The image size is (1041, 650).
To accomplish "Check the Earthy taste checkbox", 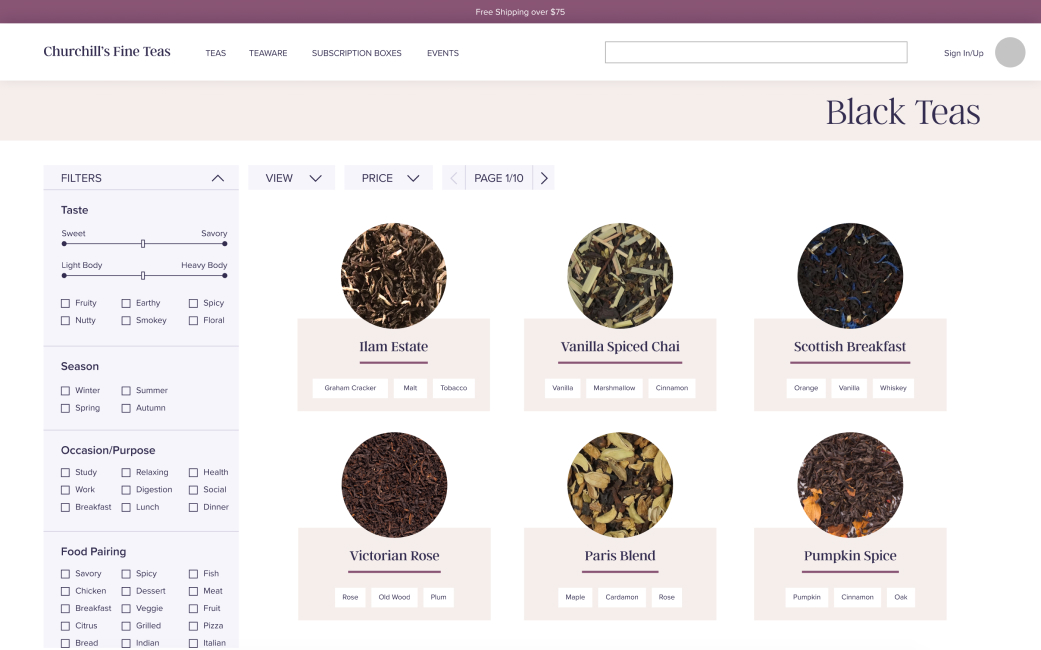I will pyautogui.click(x=125, y=303).
